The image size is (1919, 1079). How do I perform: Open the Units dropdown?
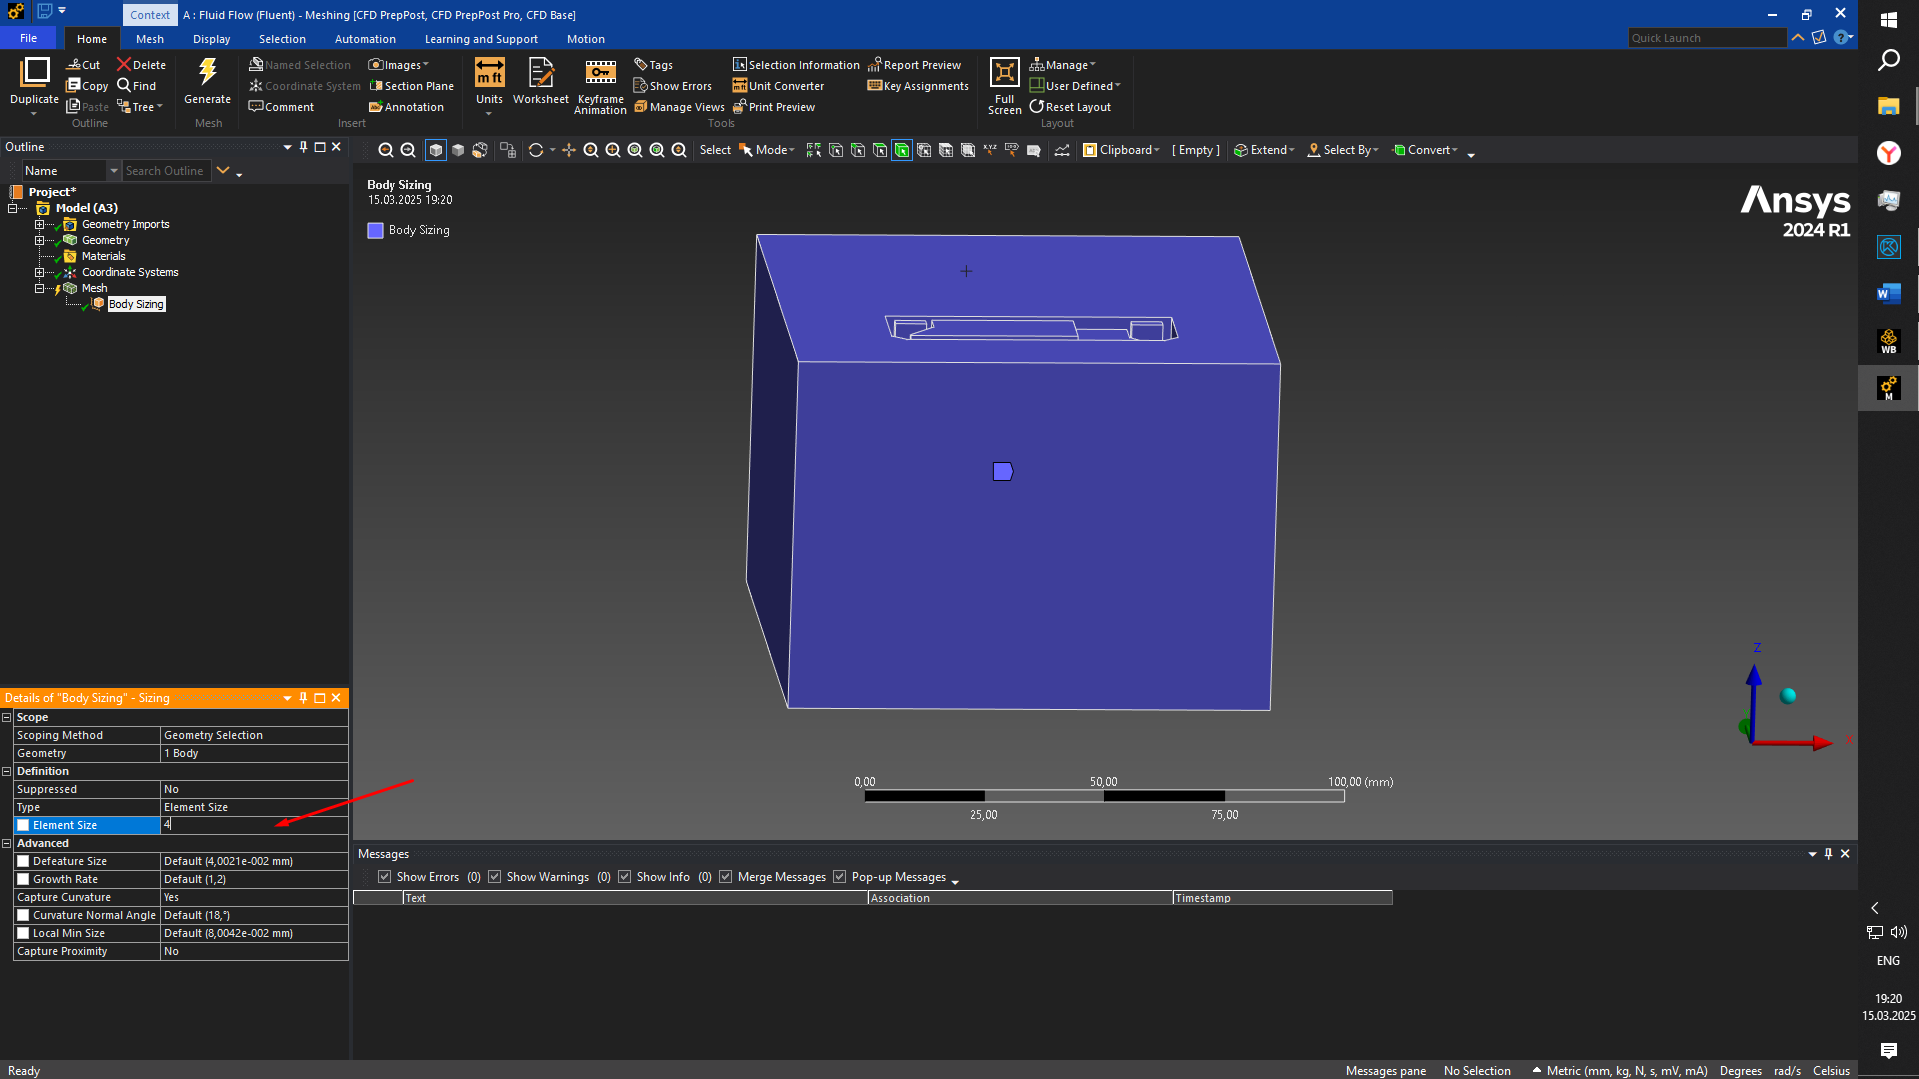[x=489, y=112]
